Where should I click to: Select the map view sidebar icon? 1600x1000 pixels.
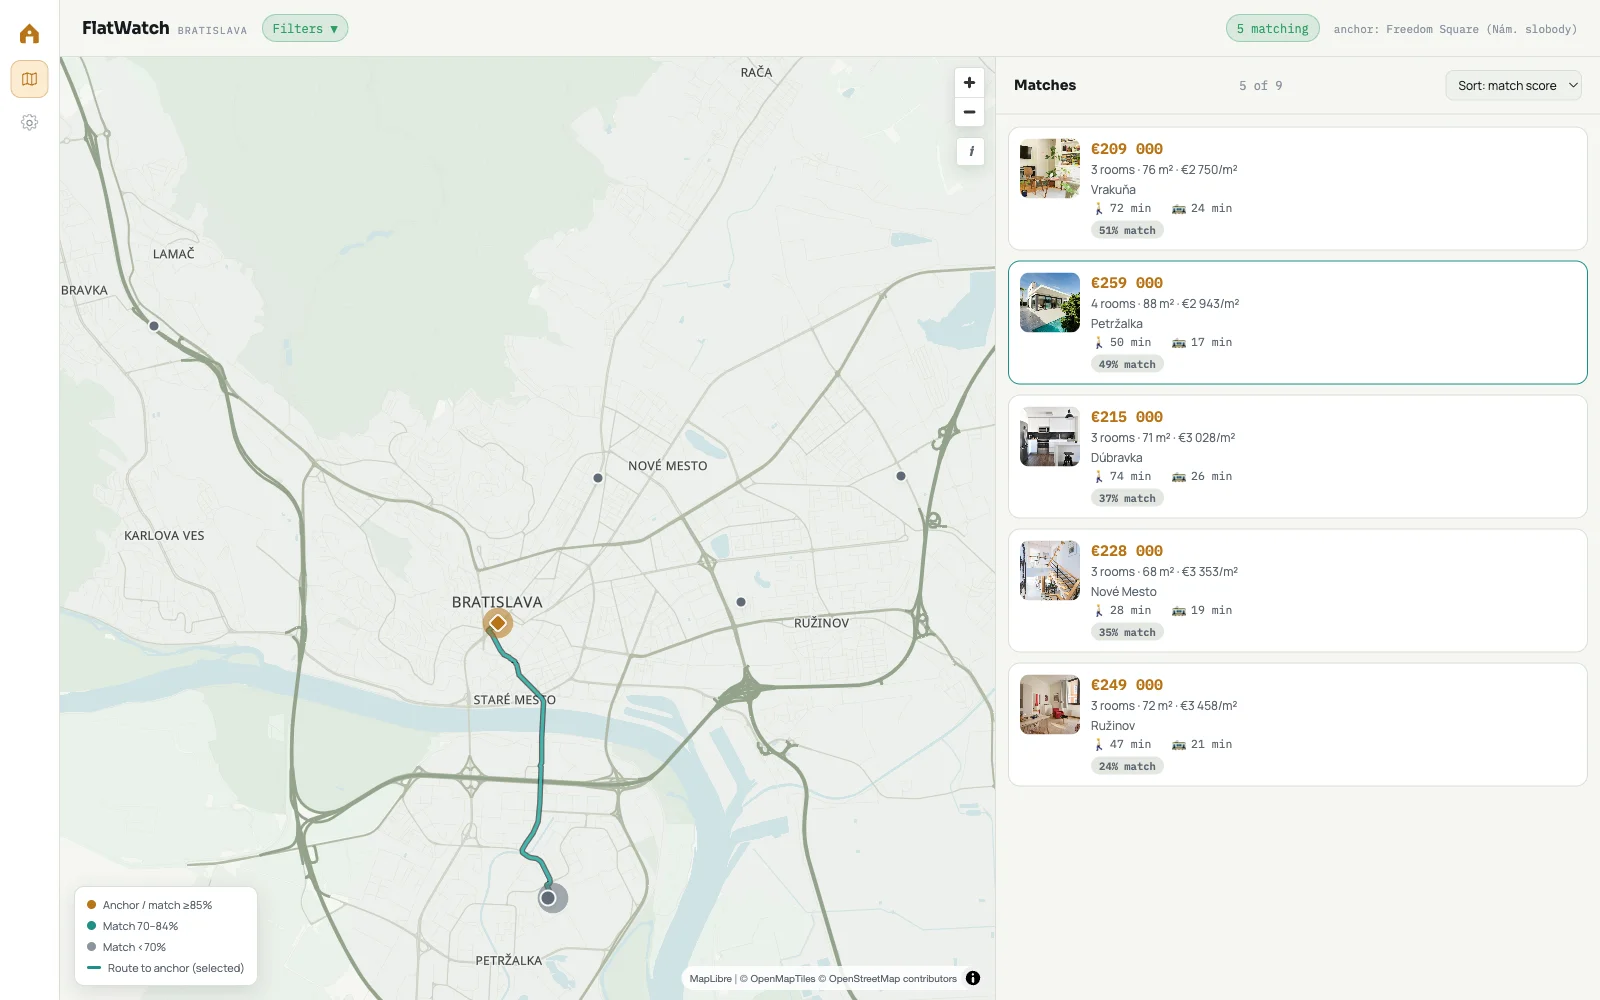29,79
